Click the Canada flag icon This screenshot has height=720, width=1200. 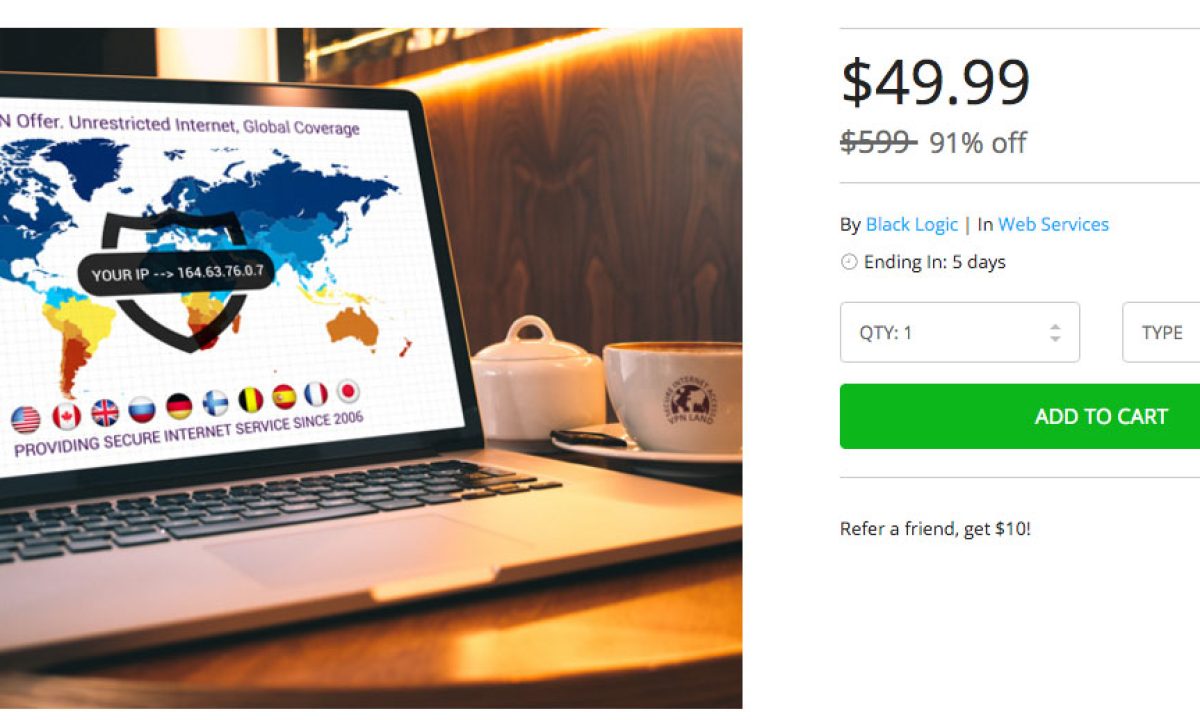[x=66, y=416]
